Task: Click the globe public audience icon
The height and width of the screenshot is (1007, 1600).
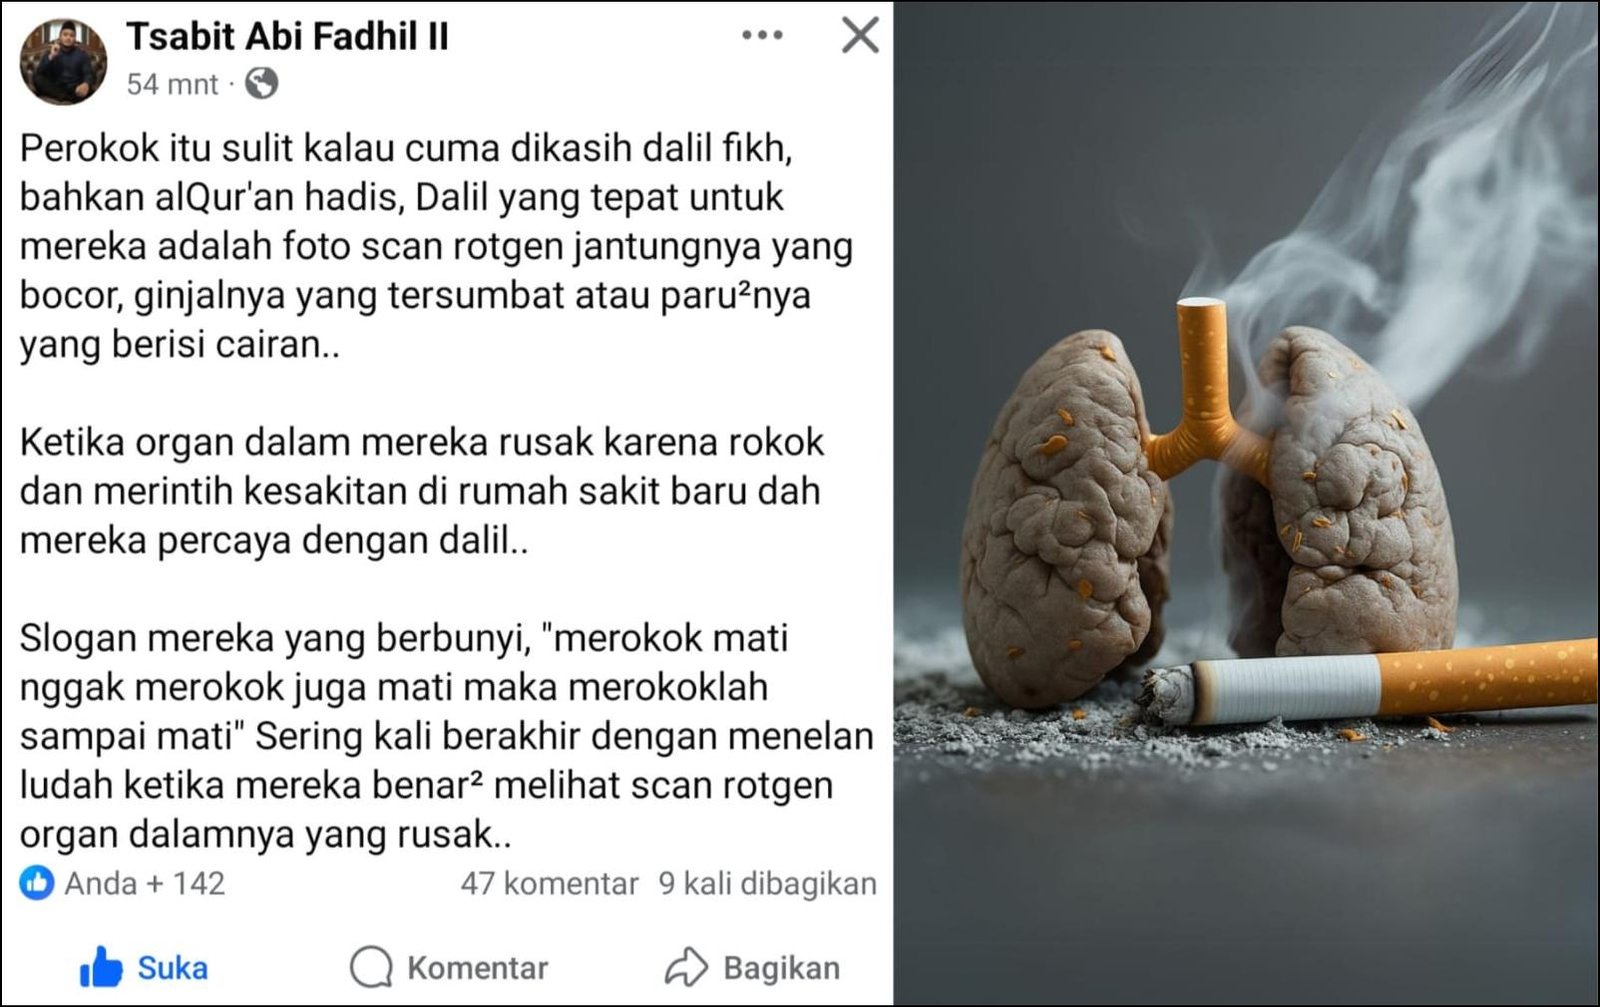Action: point(261,83)
